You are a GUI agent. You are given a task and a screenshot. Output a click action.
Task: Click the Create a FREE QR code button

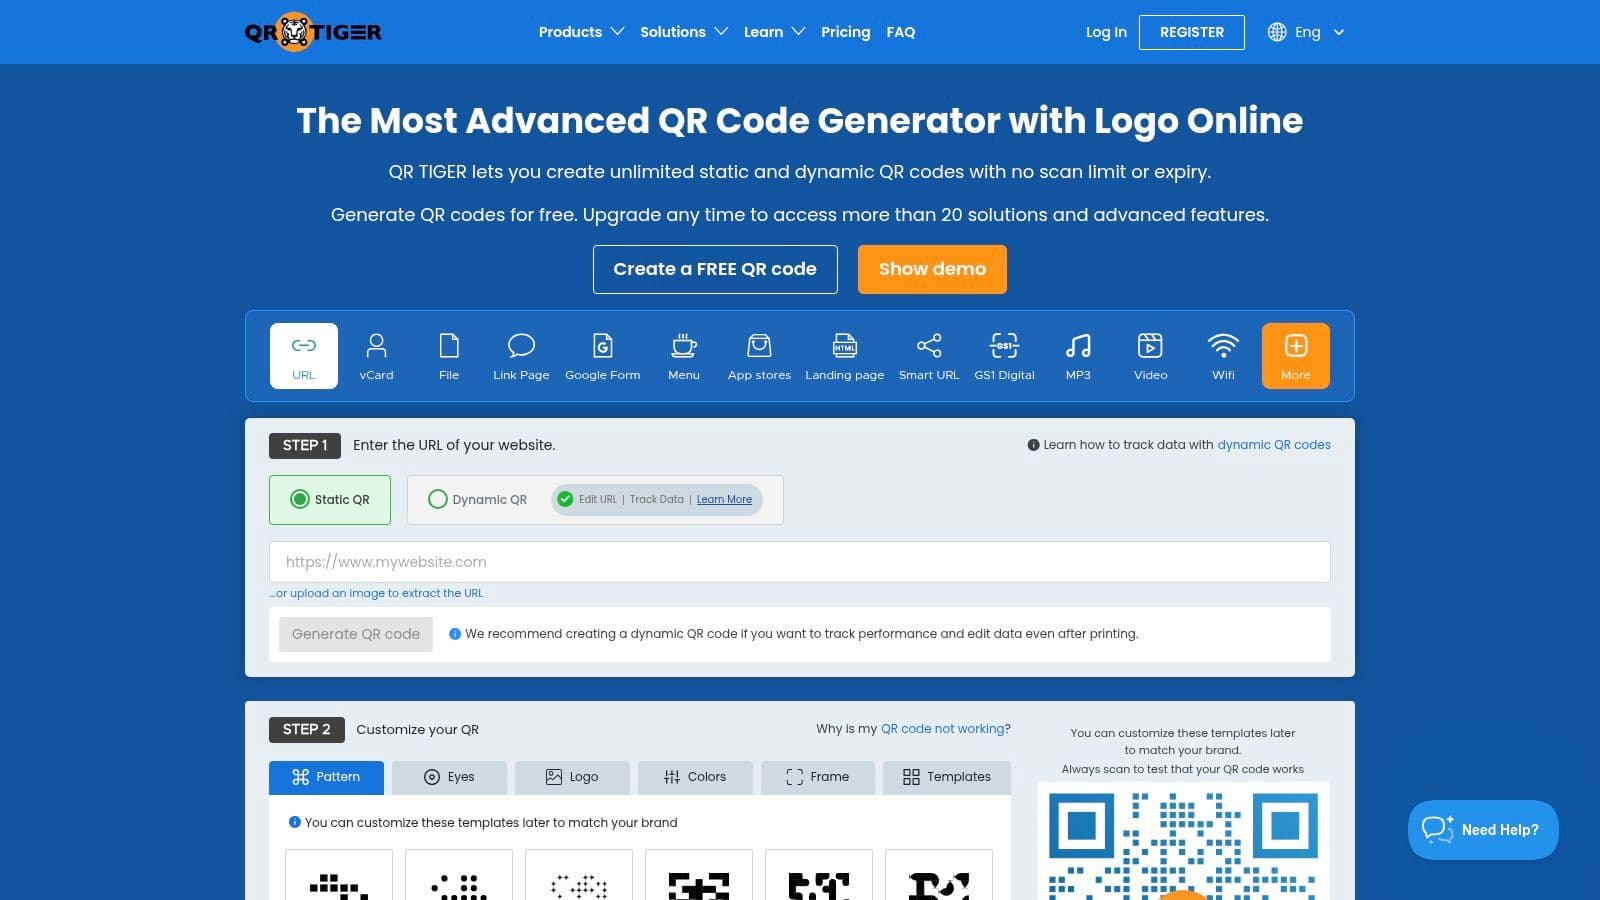point(715,268)
